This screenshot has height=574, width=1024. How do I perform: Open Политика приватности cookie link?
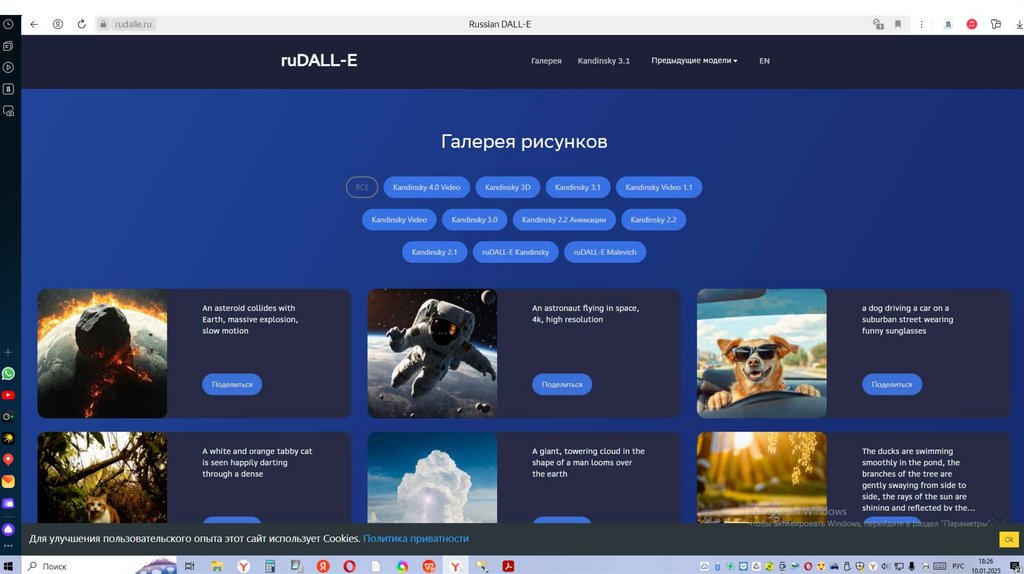click(x=416, y=539)
